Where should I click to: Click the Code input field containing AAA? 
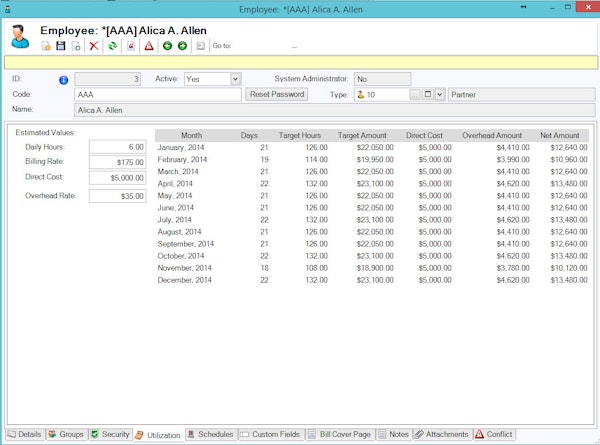pyautogui.click(x=158, y=95)
